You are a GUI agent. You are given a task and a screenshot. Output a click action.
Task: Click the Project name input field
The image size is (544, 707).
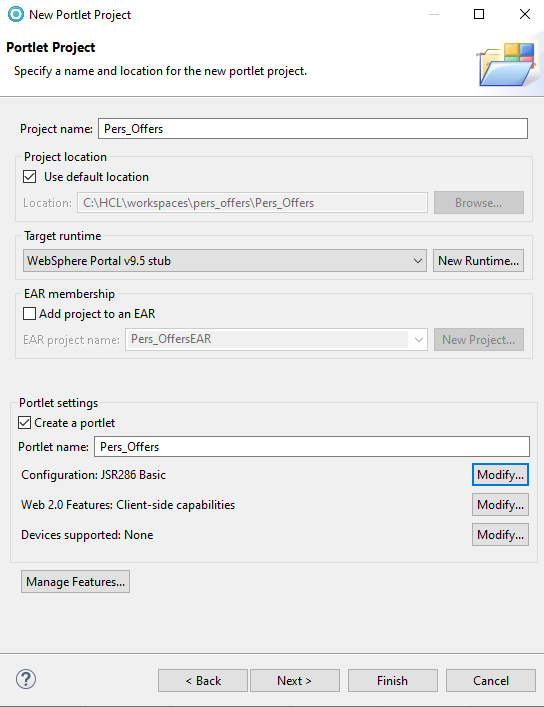[x=313, y=129]
